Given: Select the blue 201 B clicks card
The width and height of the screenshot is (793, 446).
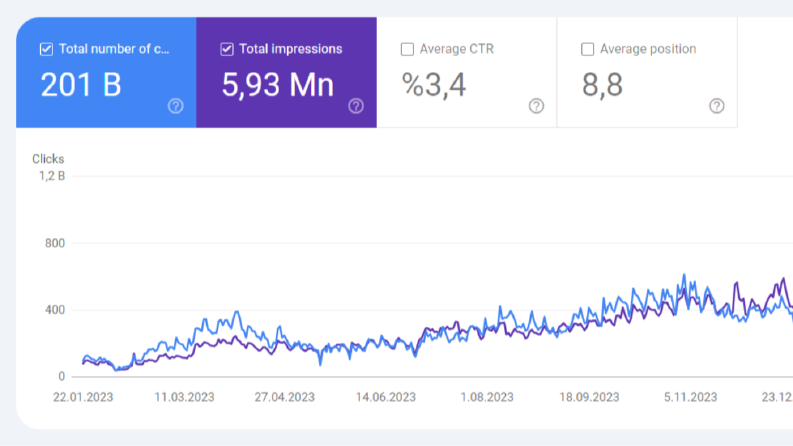Looking at the screenshot, I should click(106, 72).
